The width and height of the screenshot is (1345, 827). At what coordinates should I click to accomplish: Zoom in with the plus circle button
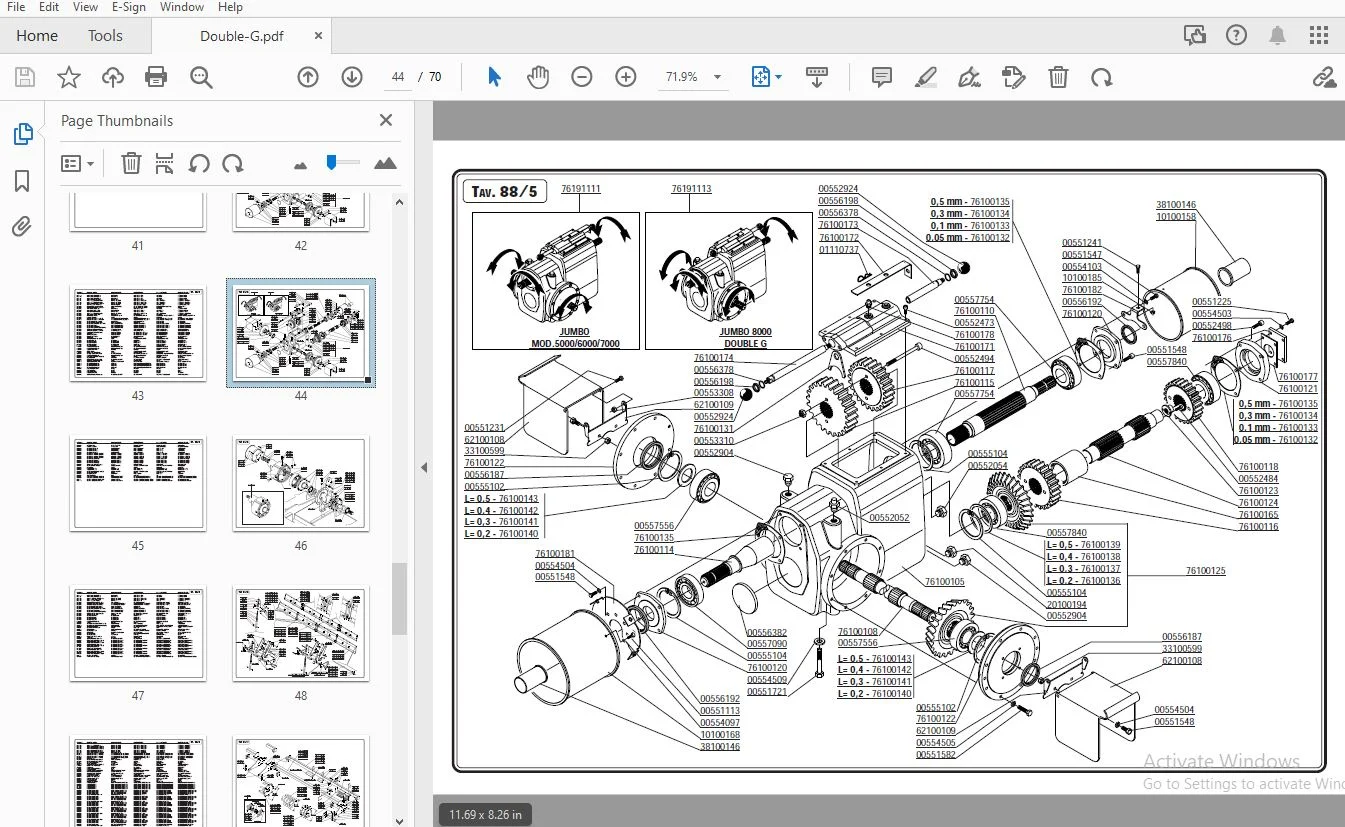(626, 77)
